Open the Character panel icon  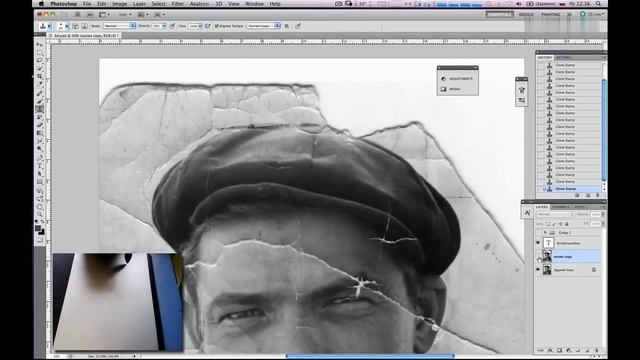click(527, 213)
